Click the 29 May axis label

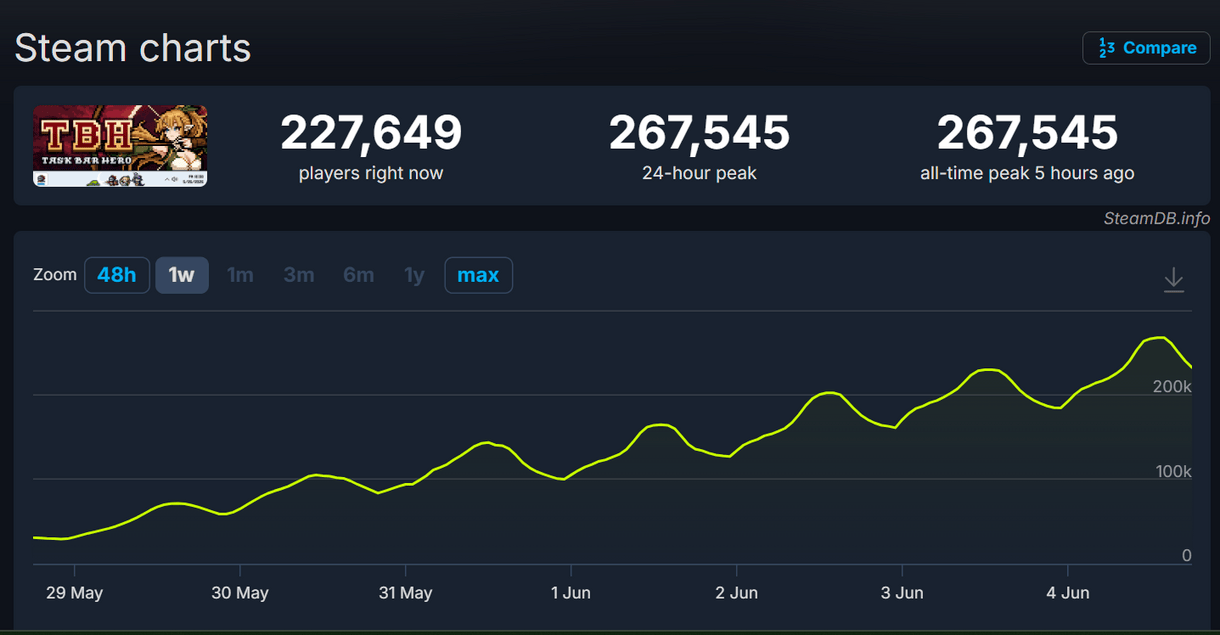coord(74,593)
